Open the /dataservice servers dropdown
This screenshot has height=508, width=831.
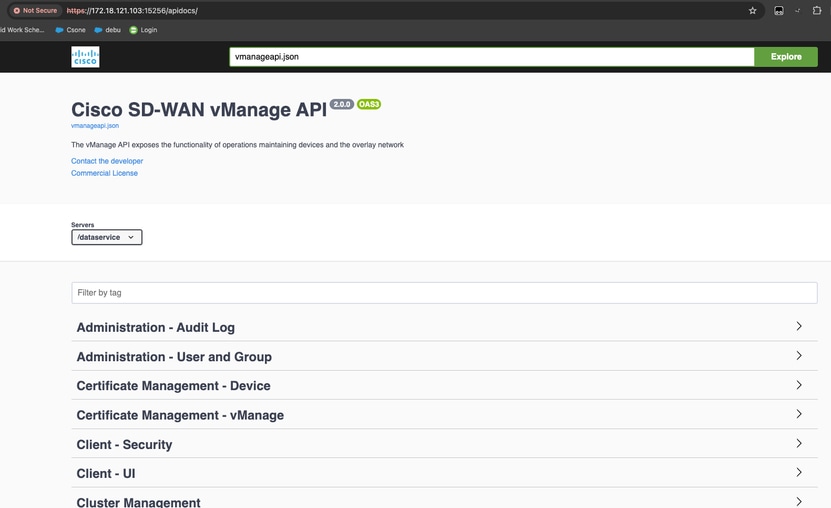pyautogui.click(x=107, y=237)
